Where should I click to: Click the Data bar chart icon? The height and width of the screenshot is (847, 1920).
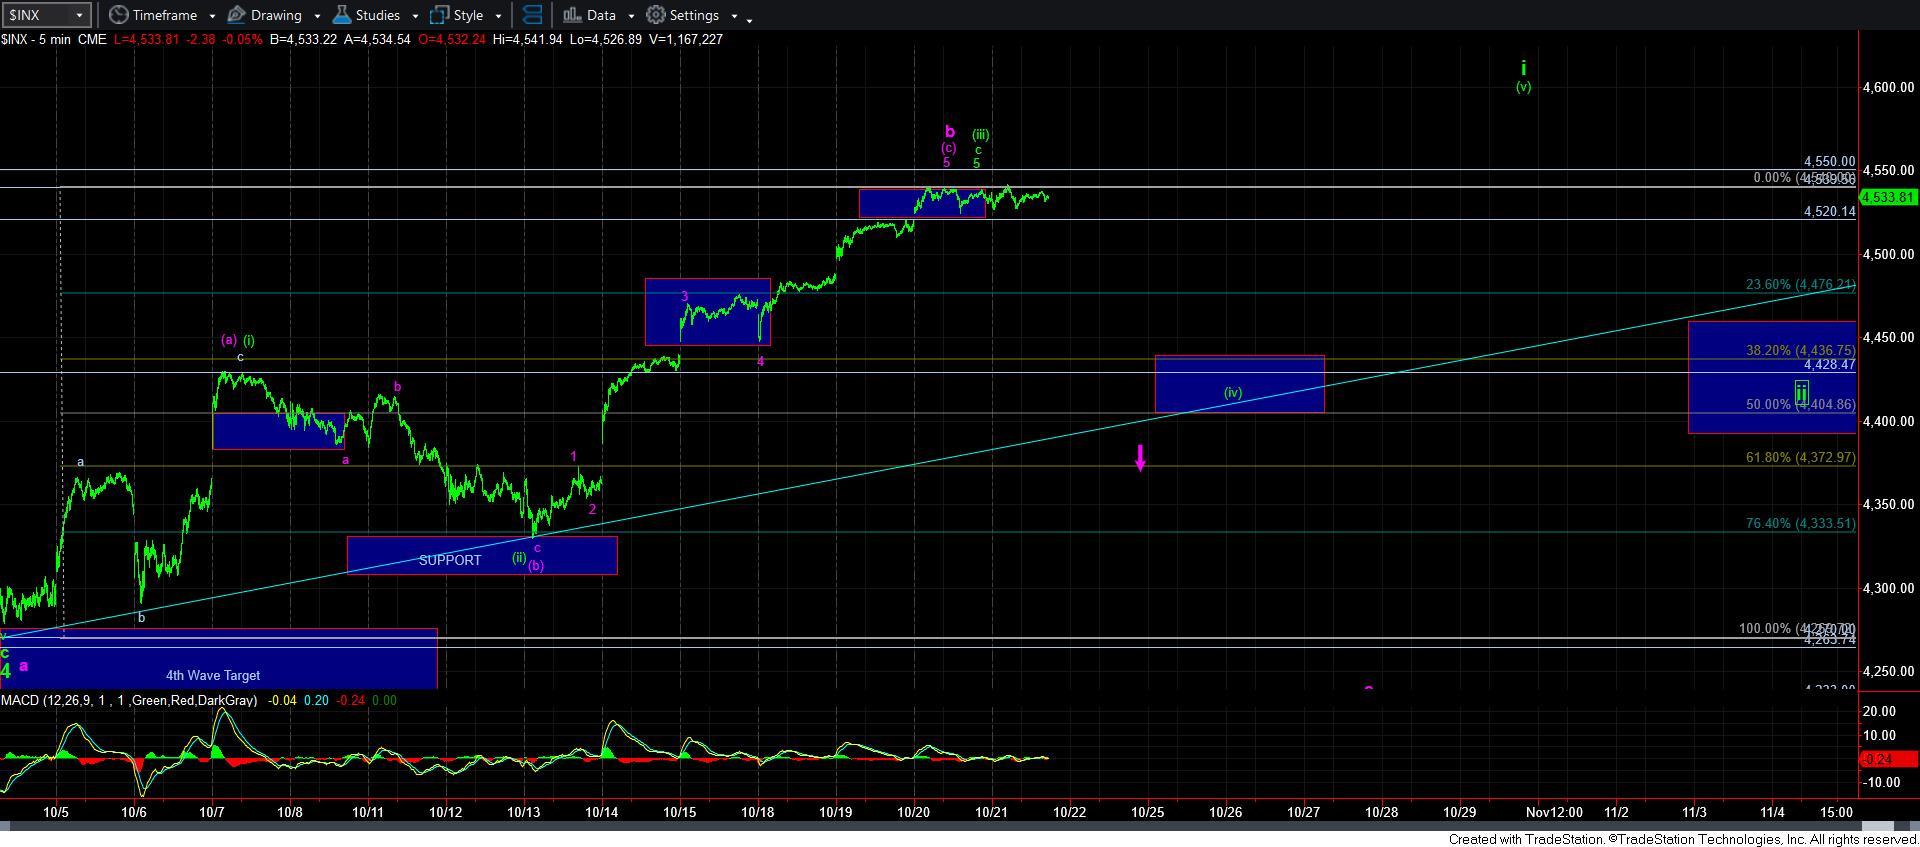click(x=572, y=15)
